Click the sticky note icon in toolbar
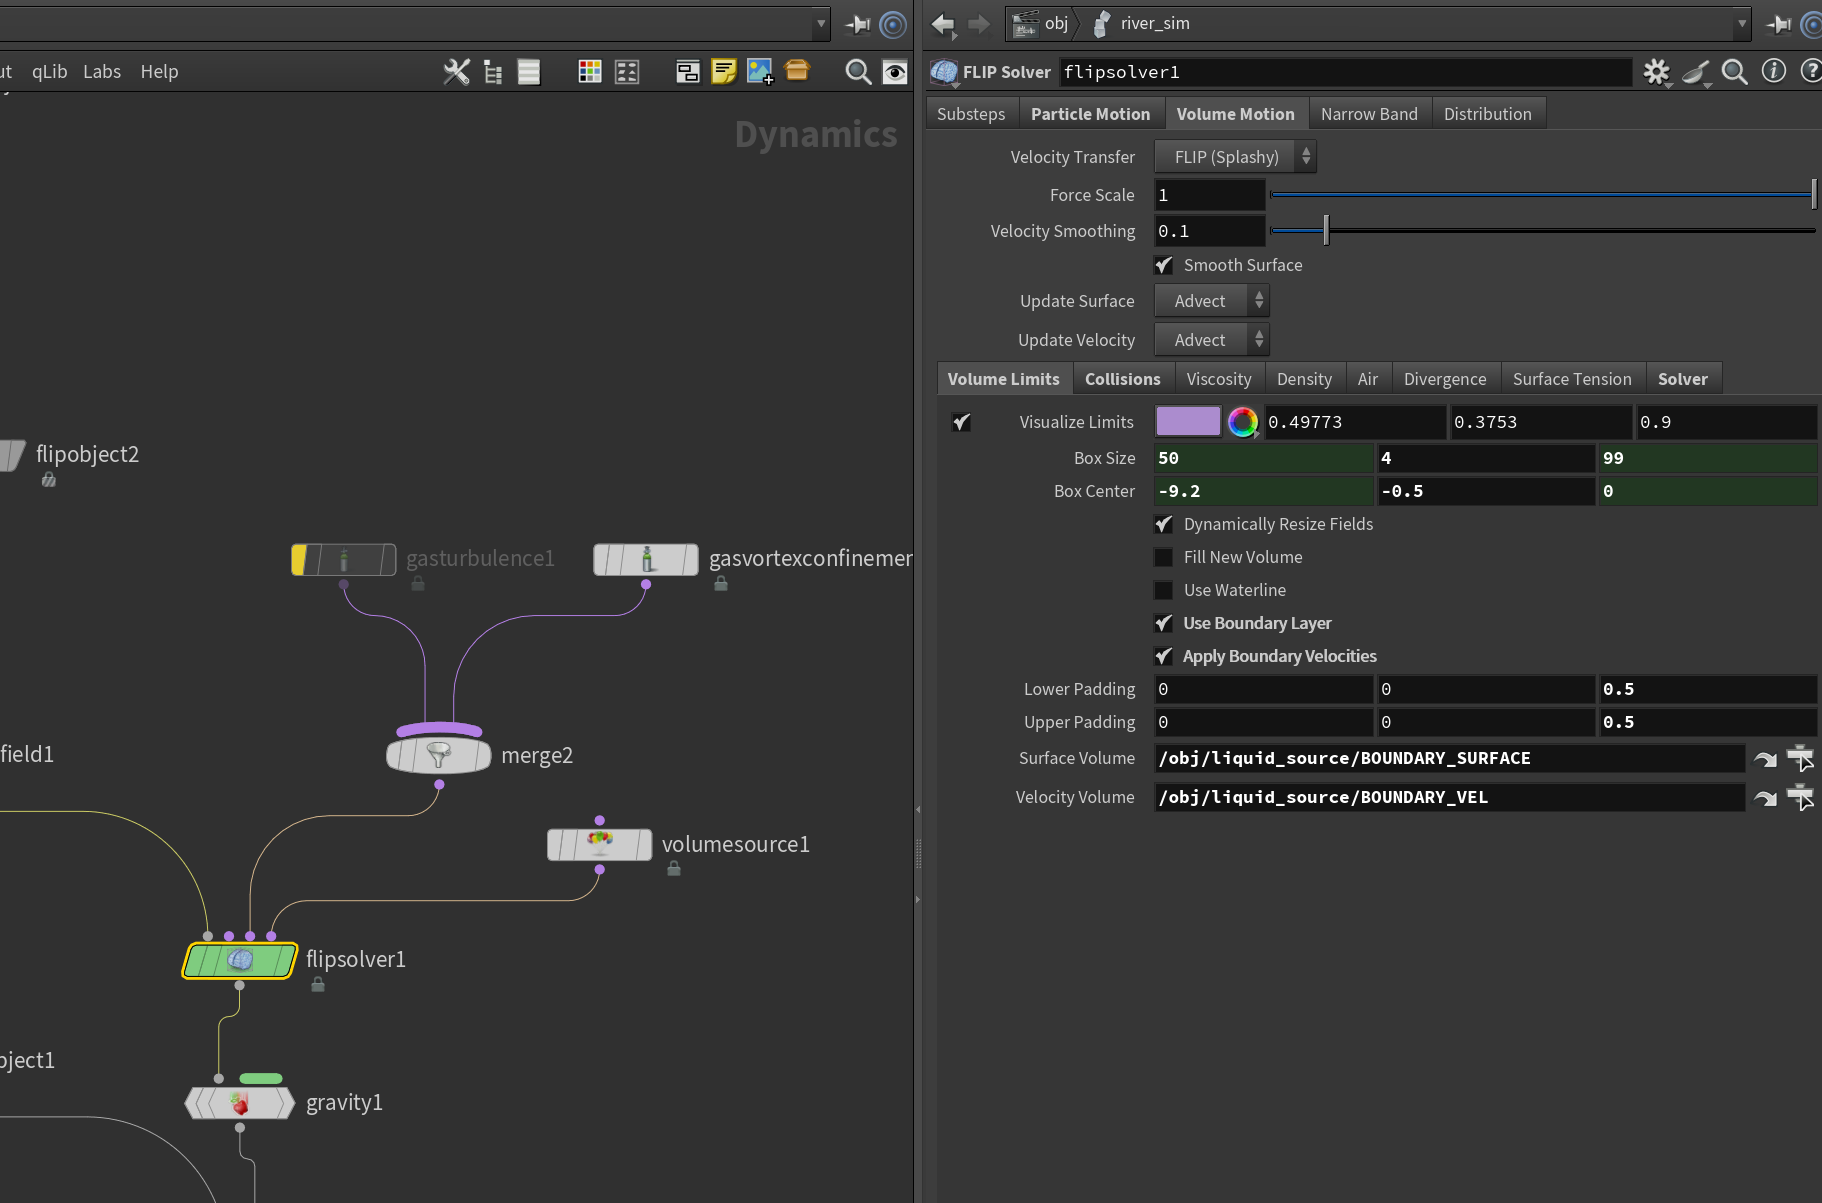Screen dimensions: 1822x1203 [724, 72]
